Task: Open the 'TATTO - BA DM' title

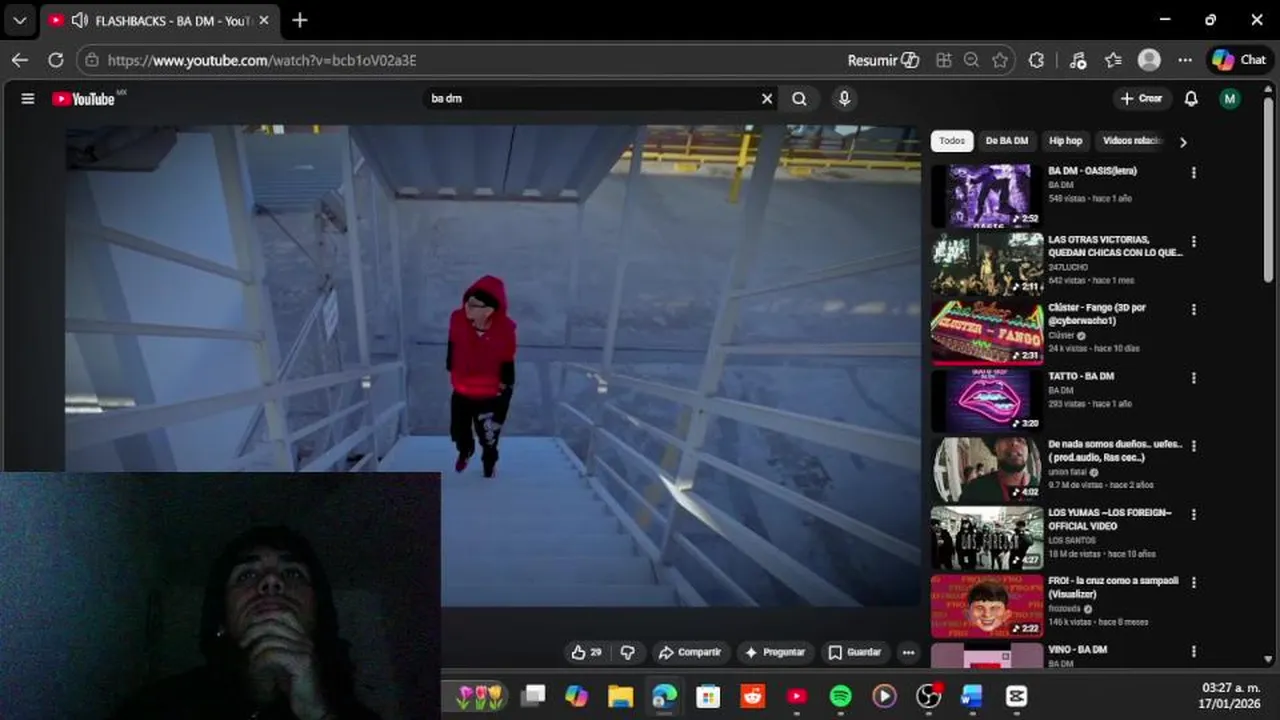Action: (x=1081, y=376)
